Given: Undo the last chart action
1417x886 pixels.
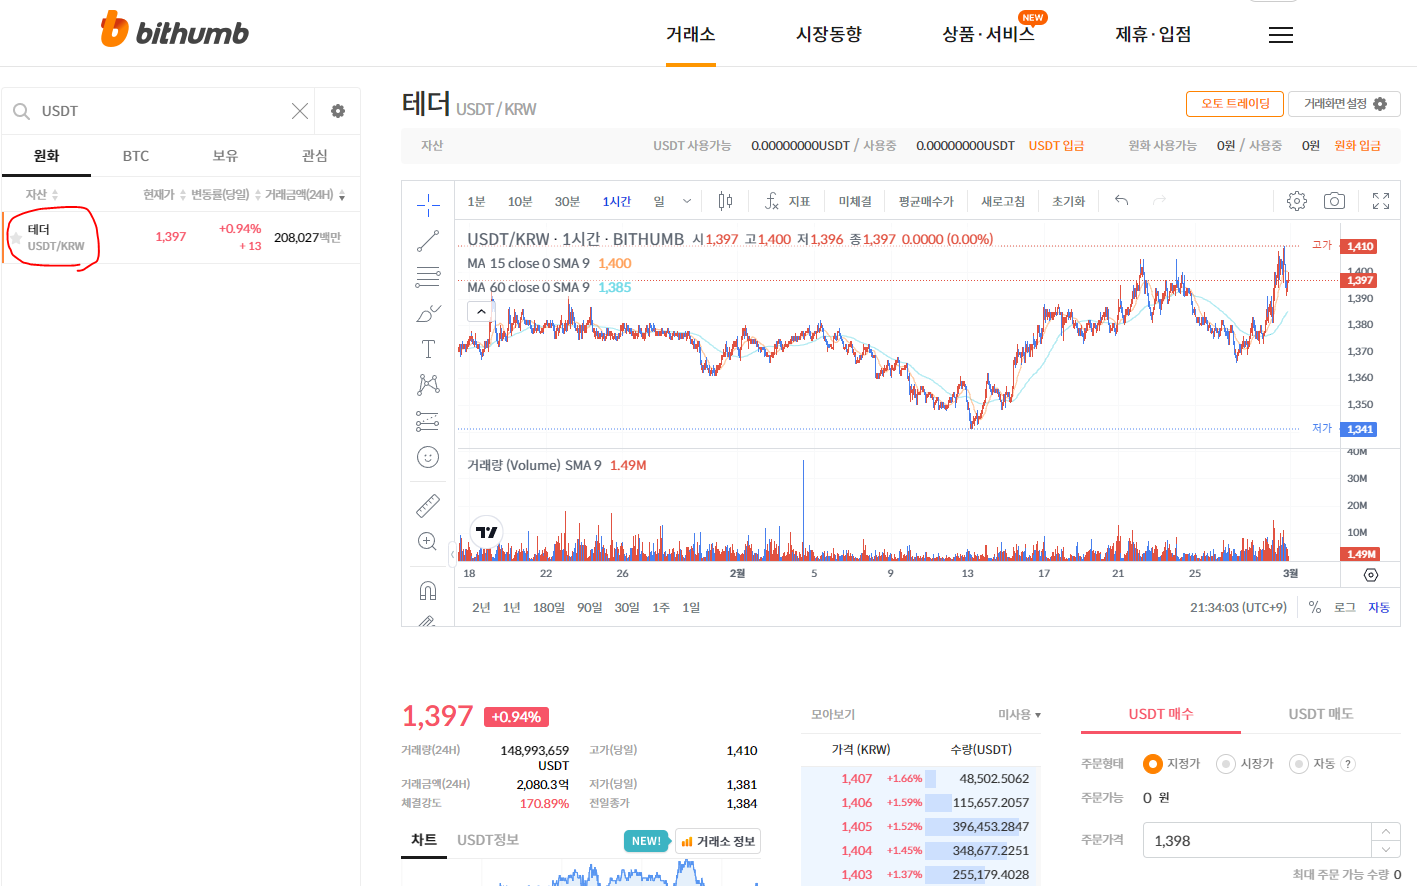Looking at the screenshot, I should 1122,201.
